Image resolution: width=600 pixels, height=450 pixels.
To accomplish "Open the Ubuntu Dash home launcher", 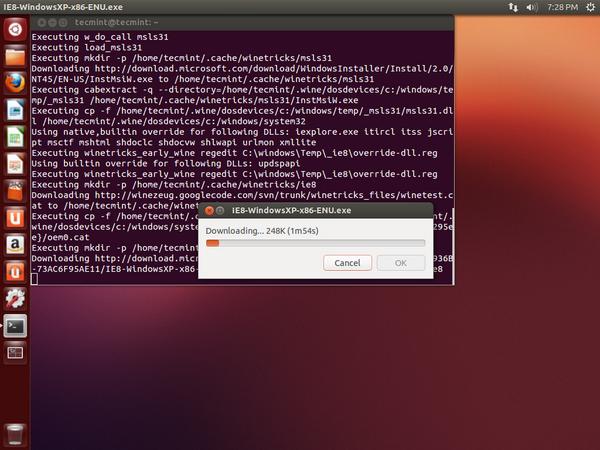I will coord(15,29).
